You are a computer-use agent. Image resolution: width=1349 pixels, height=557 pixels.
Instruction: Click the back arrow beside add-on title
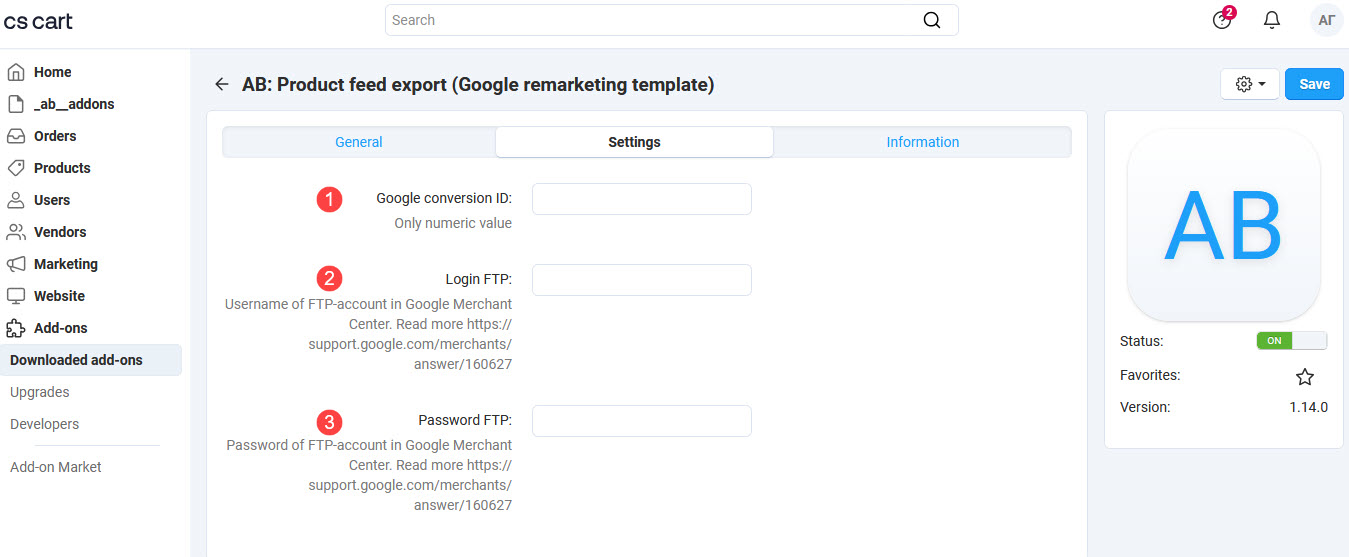pyautogui.click(x=222, y=85)
